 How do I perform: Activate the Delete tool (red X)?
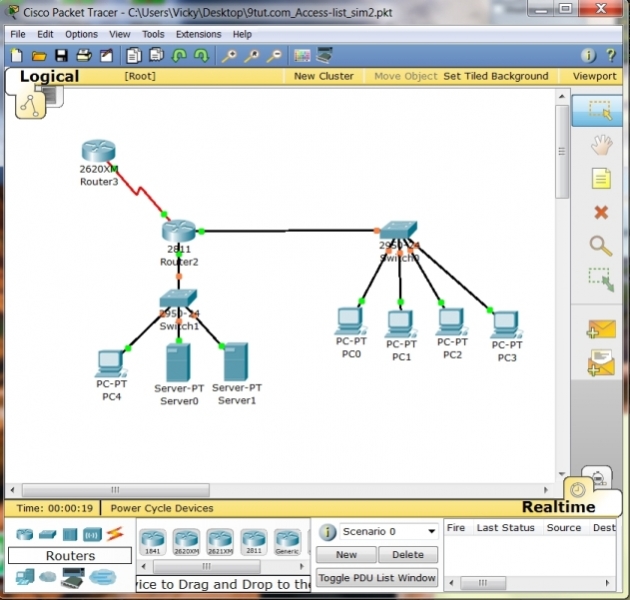coord(600,212)
